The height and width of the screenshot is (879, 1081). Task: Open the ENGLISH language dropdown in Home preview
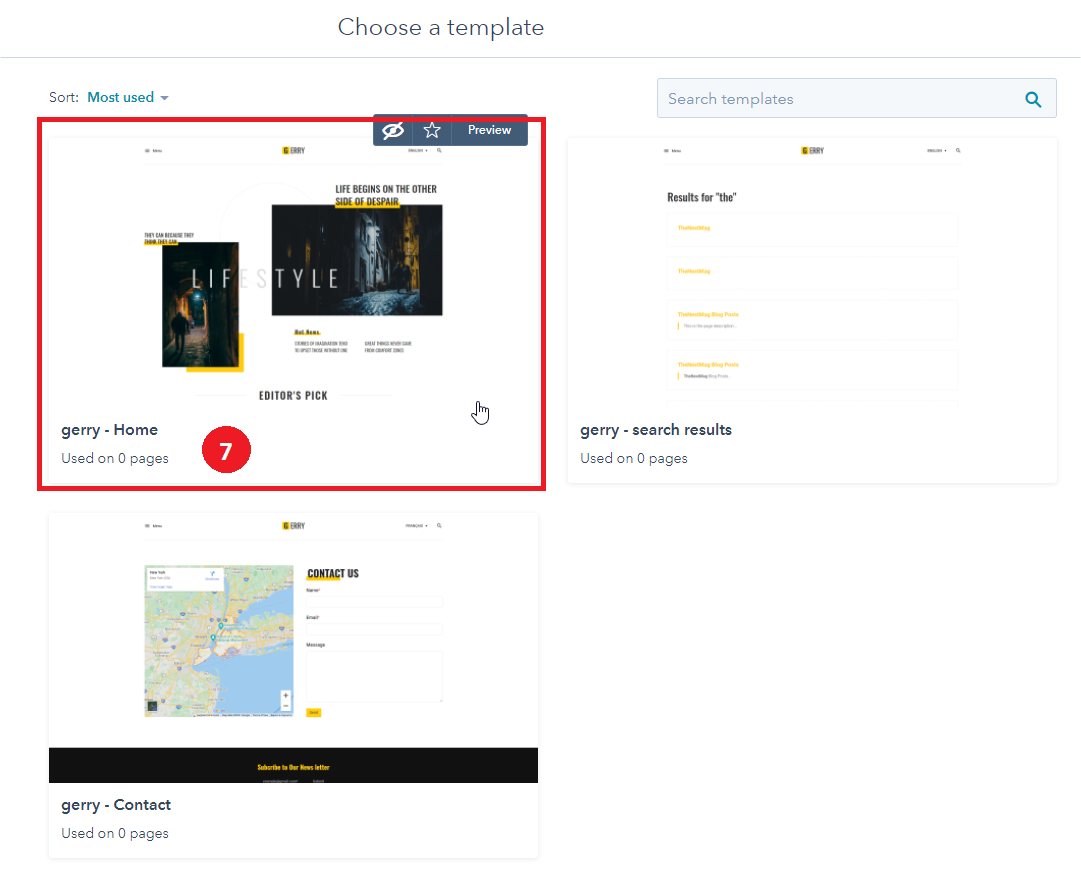[x=417, y=151]
